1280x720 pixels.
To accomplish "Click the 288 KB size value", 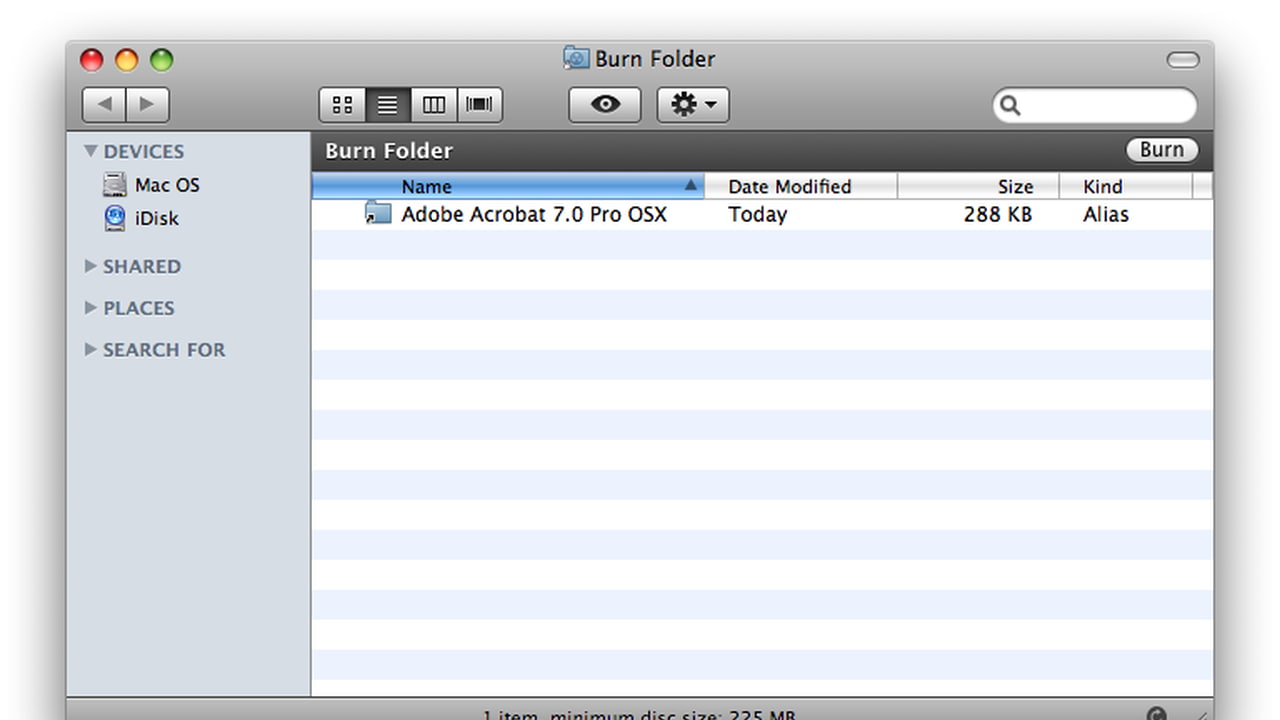I will click(998, 214).
